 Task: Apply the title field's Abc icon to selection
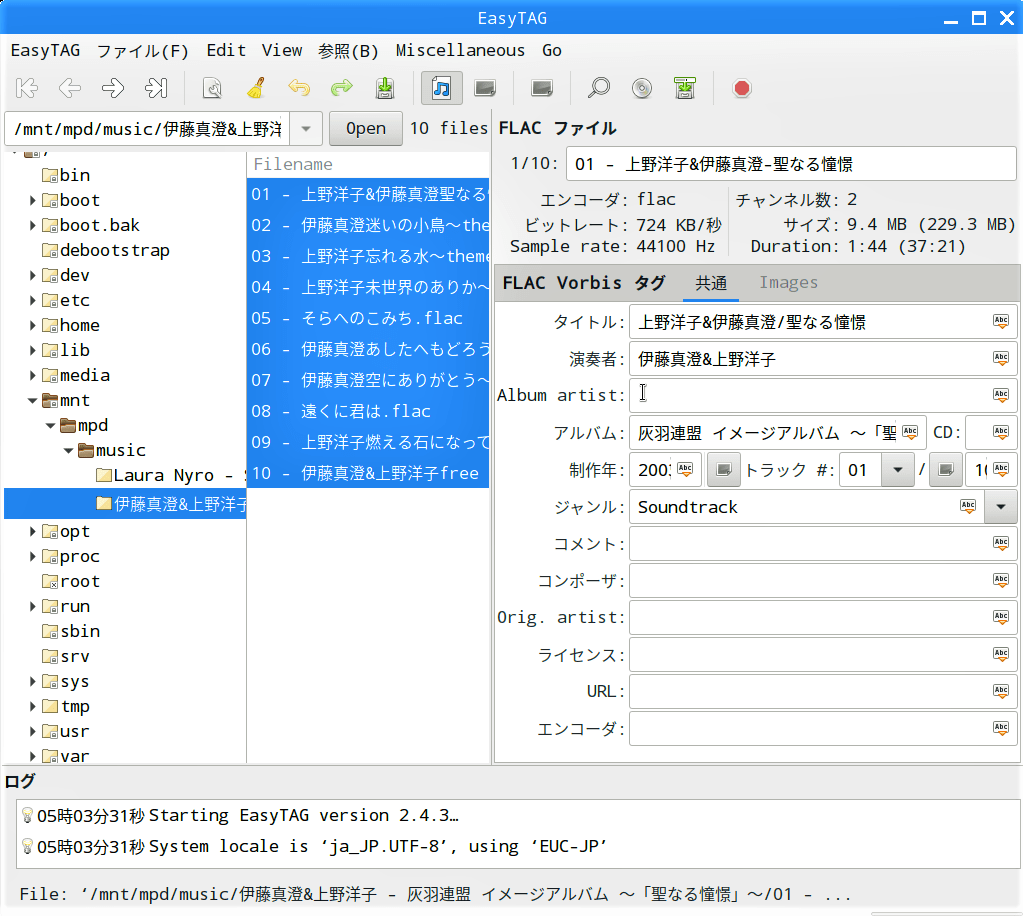click(1001, 321)
